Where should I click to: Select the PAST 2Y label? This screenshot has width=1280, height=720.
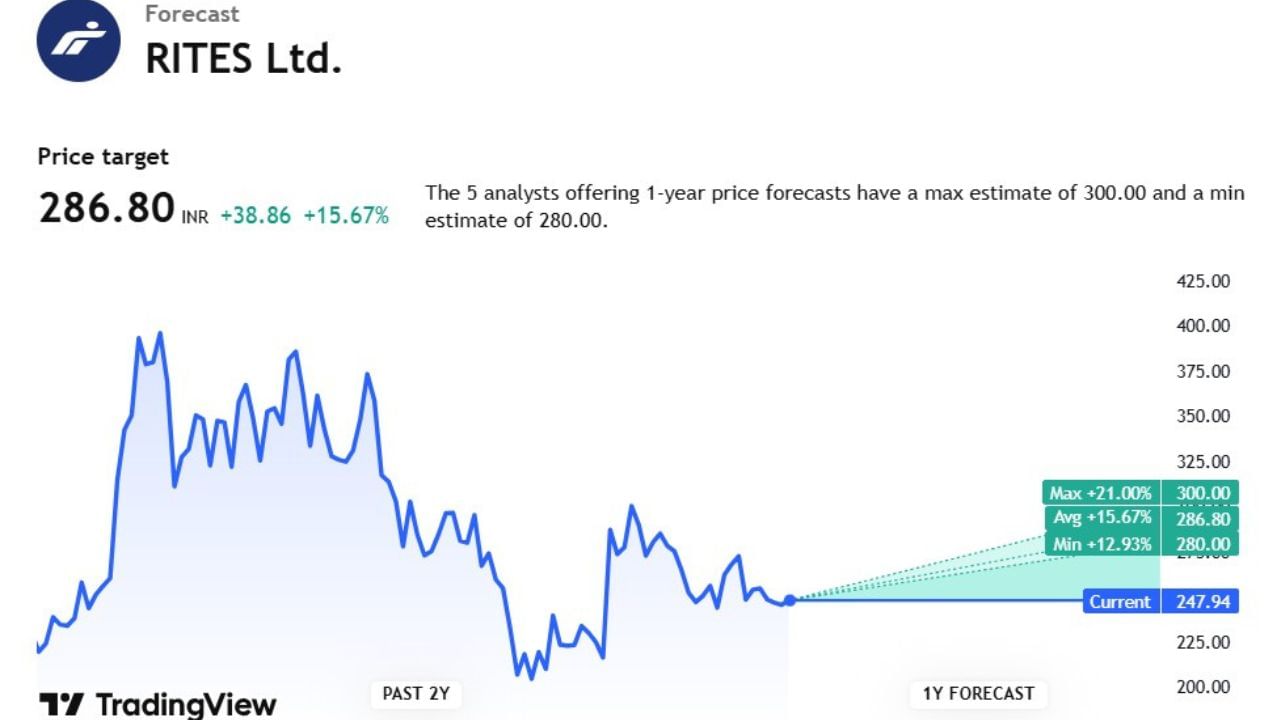tap(416, 693)
